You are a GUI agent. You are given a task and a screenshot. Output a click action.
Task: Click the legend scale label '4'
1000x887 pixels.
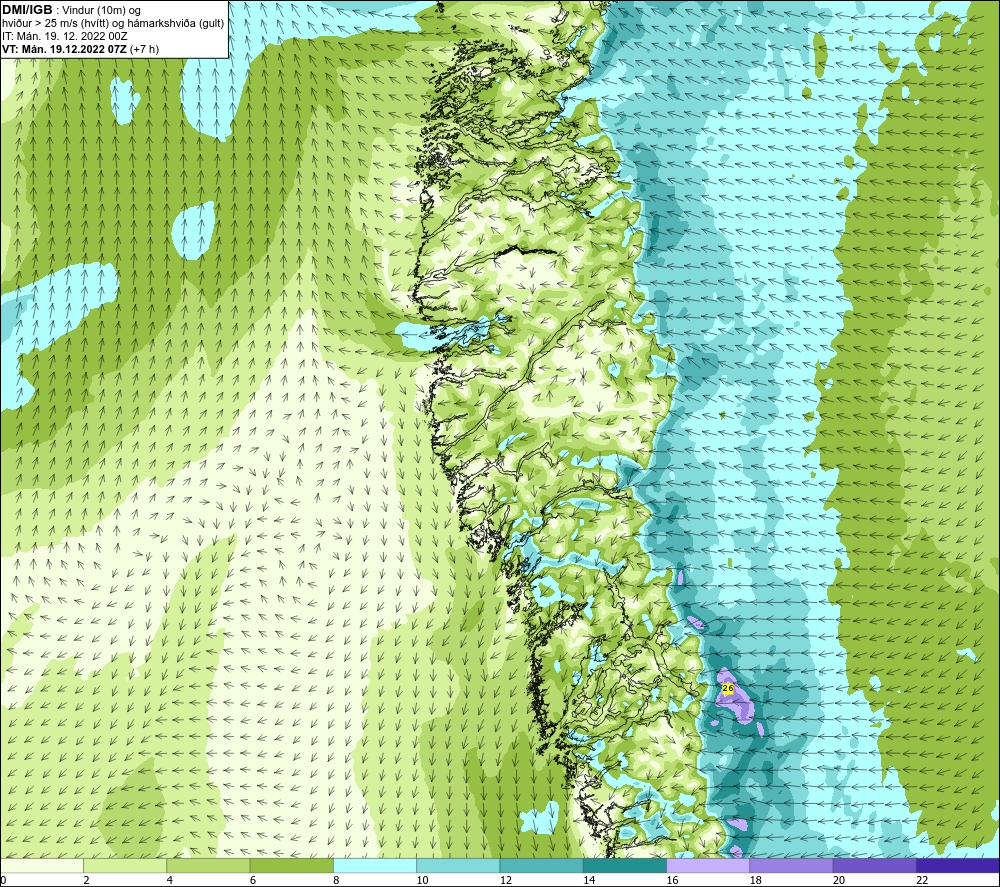pos(170,880)
